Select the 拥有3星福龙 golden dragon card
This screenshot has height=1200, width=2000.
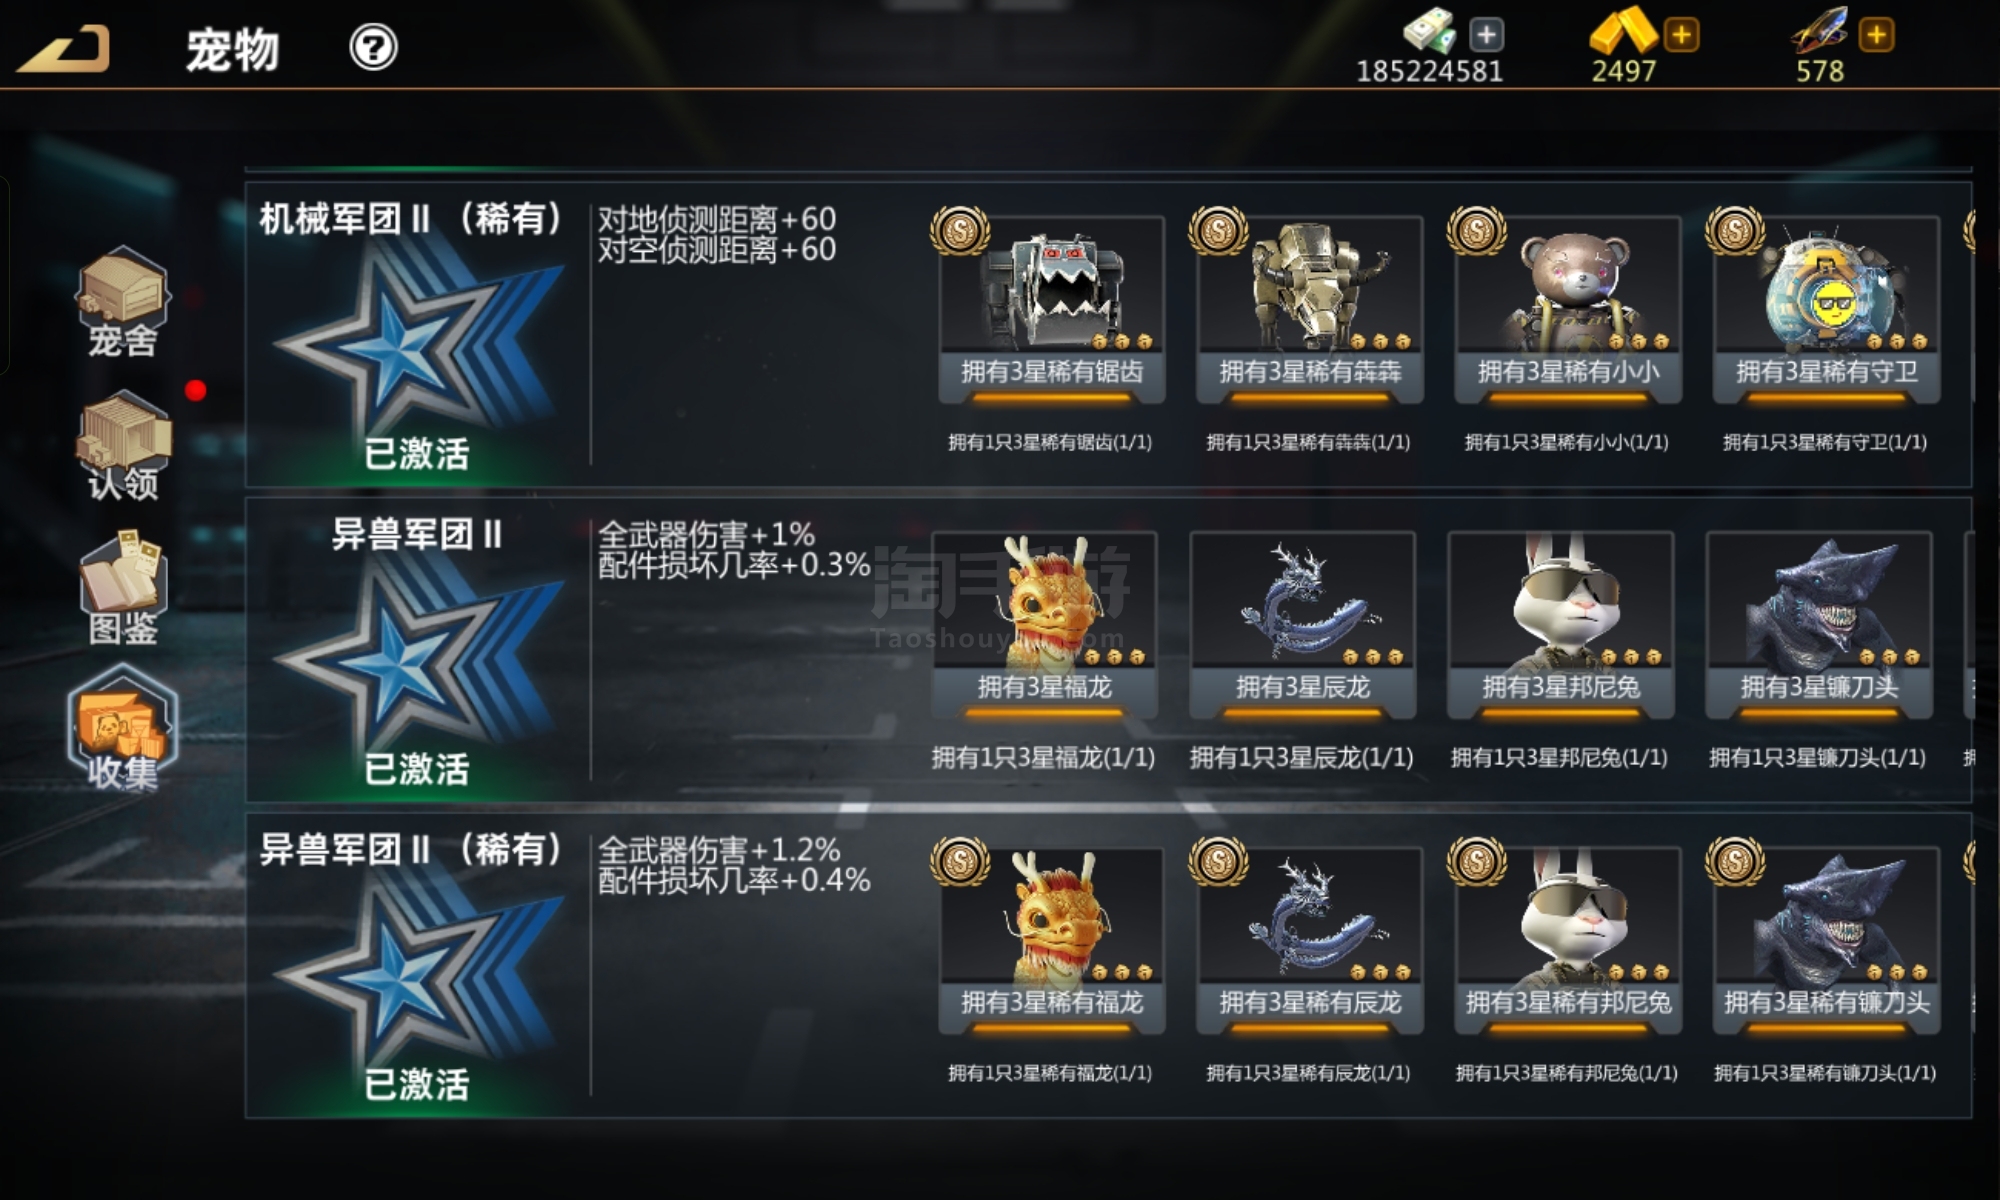point(1044,625)
